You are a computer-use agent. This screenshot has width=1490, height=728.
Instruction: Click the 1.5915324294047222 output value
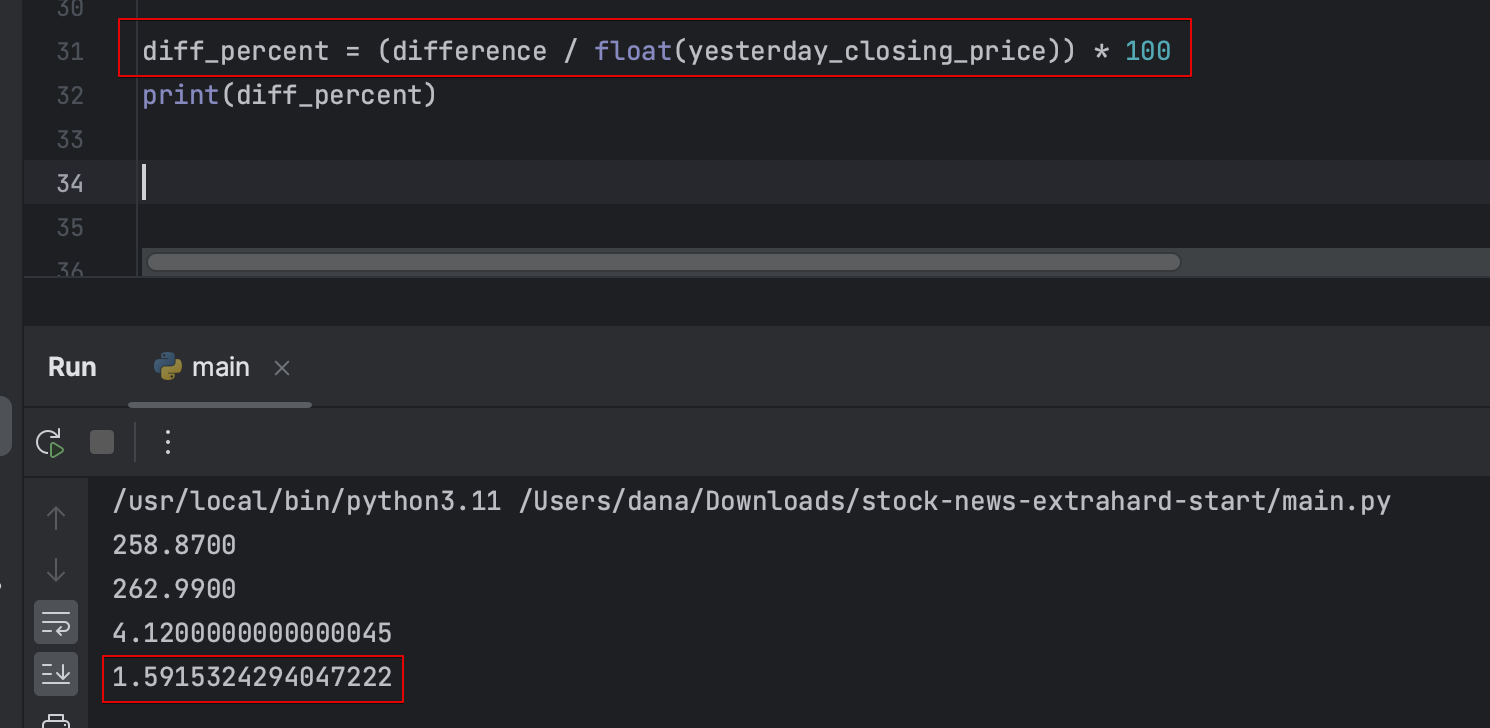(x=252, y=677)
